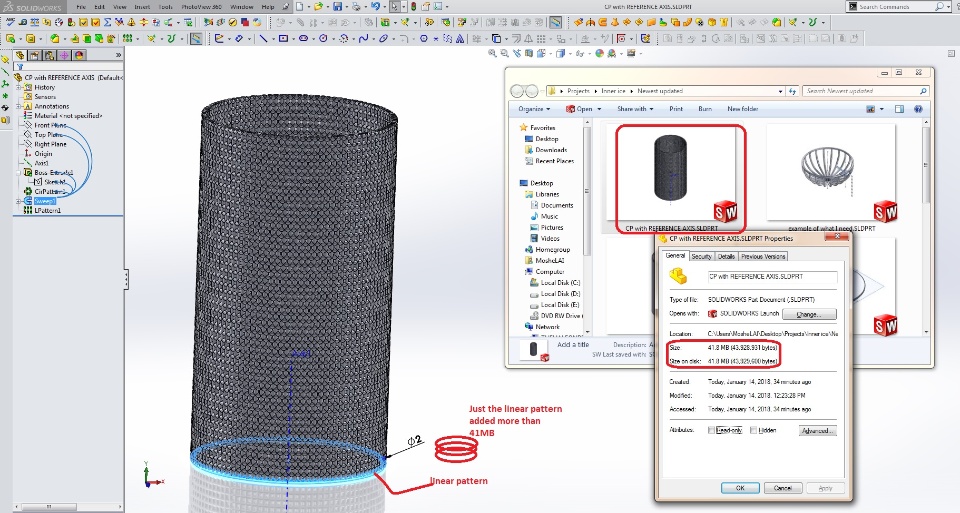The image size is (960, 513).
Task: Expand the Sweep1 feature node
Action: [19, 201]
